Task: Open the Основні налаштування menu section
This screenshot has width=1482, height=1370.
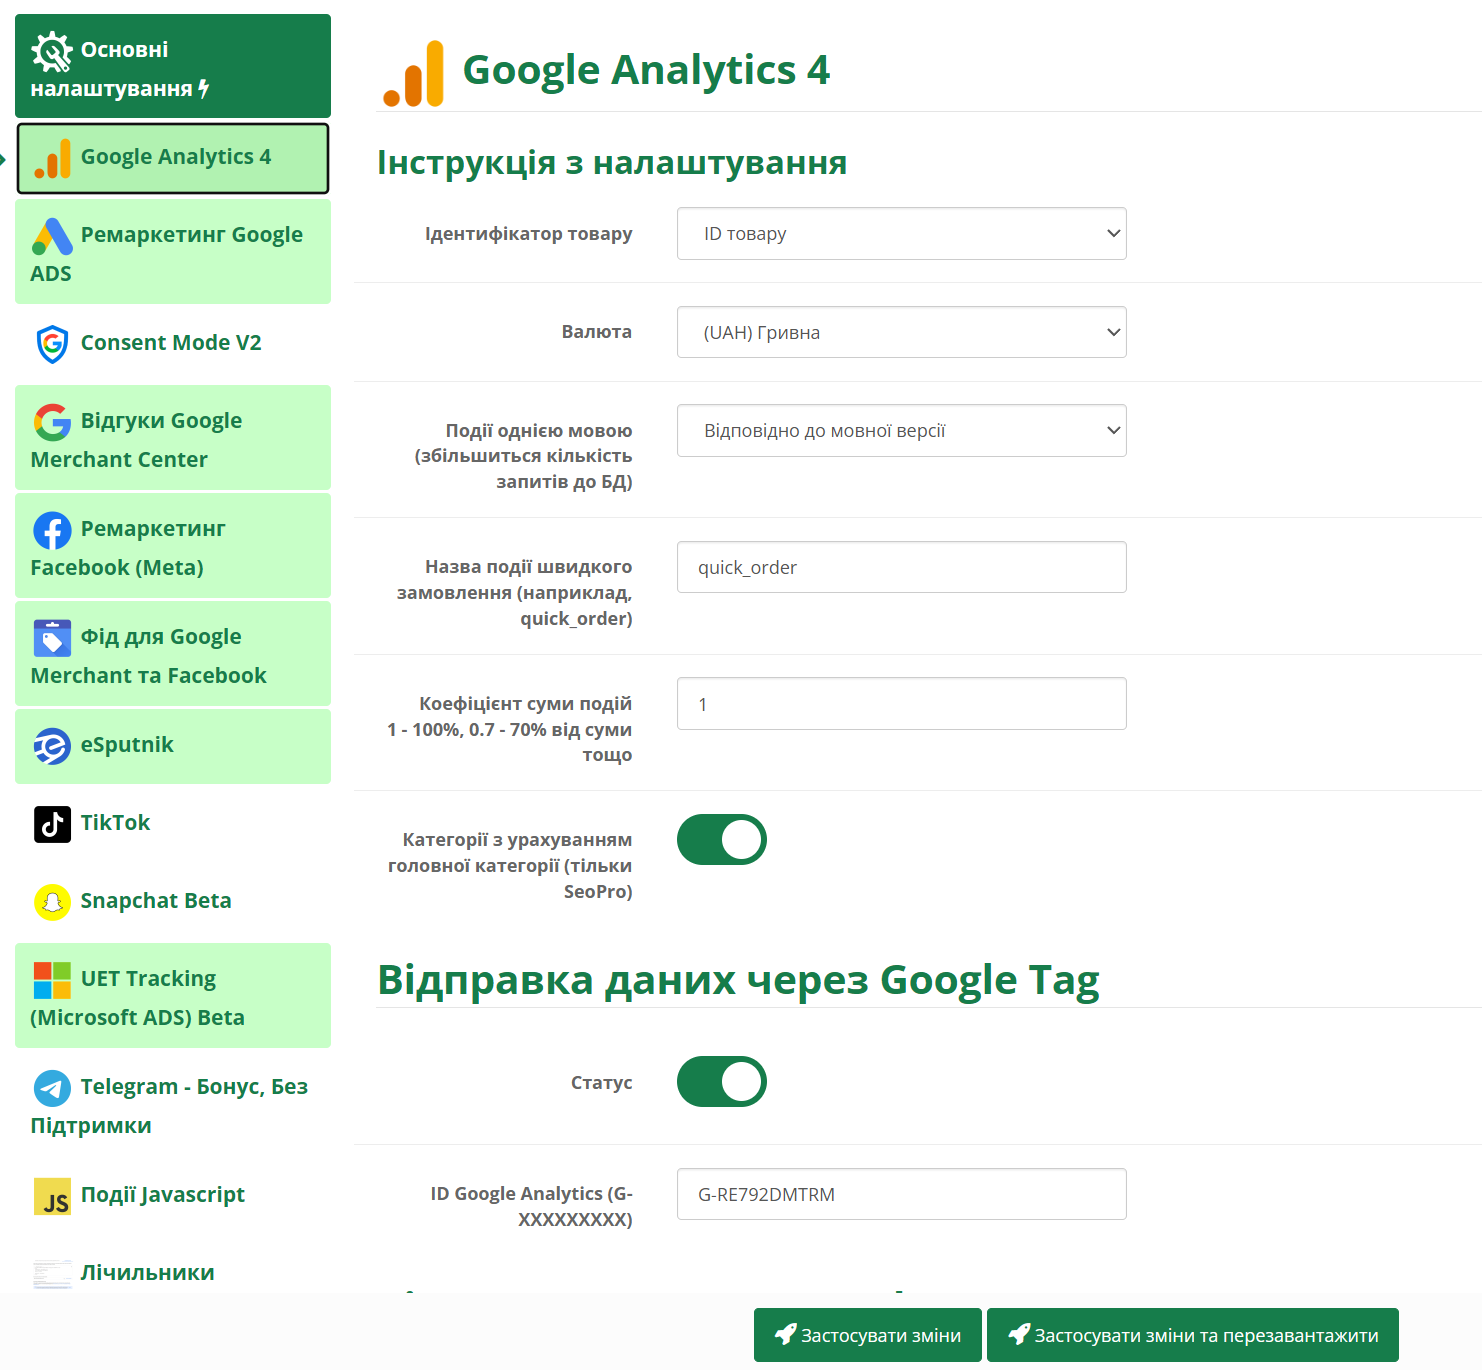Action: (x=173, y=66)
